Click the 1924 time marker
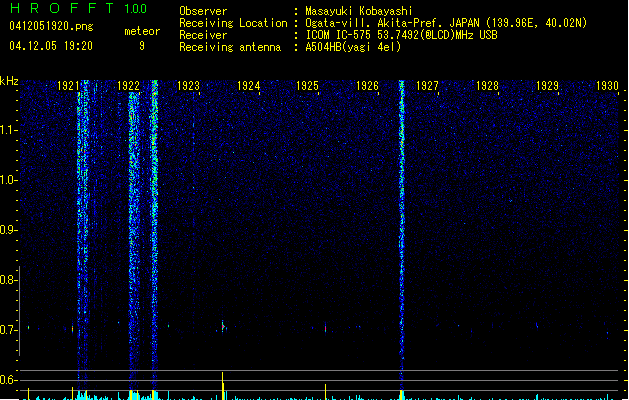 (248, 86)
